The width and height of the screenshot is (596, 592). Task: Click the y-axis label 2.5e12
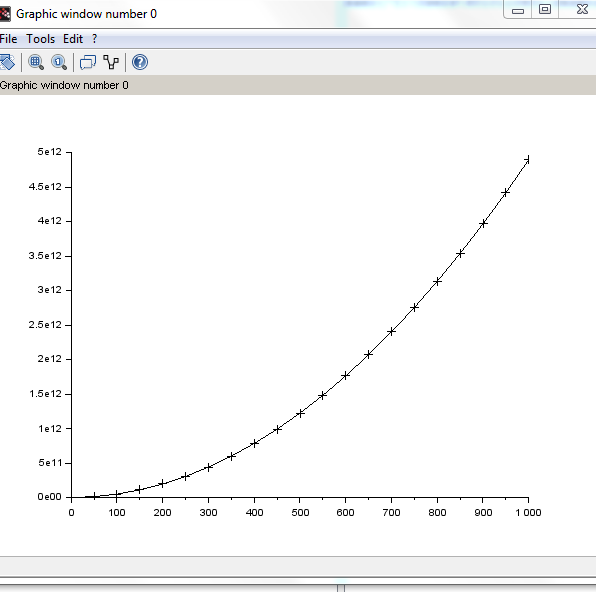pos(45,325)
